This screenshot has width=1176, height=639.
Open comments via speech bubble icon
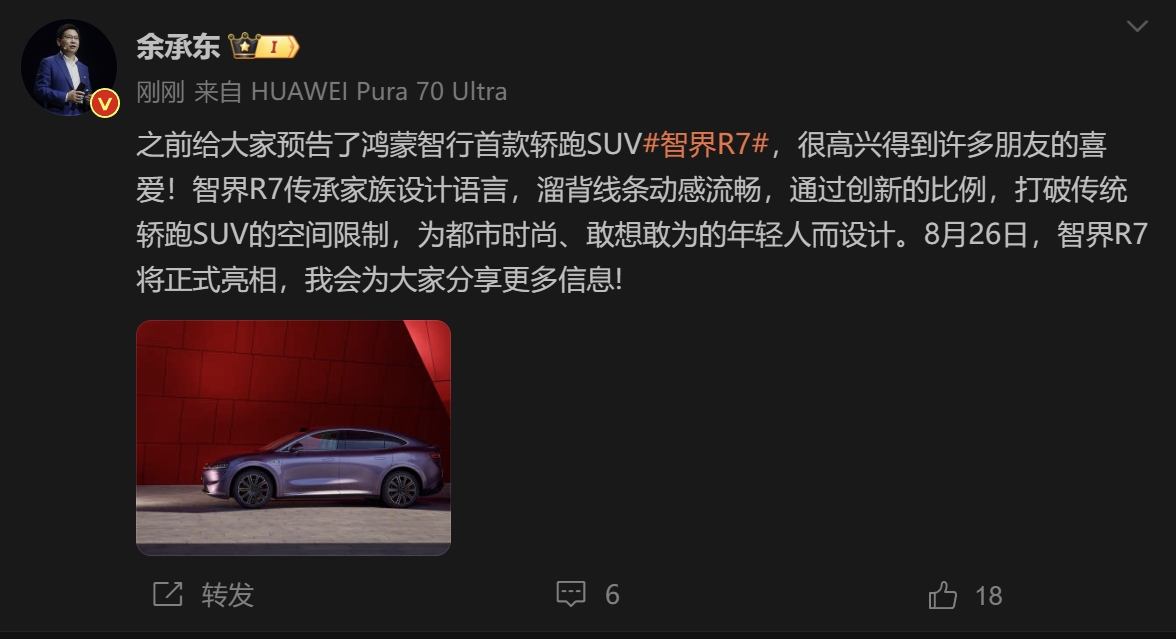(571, 594)
